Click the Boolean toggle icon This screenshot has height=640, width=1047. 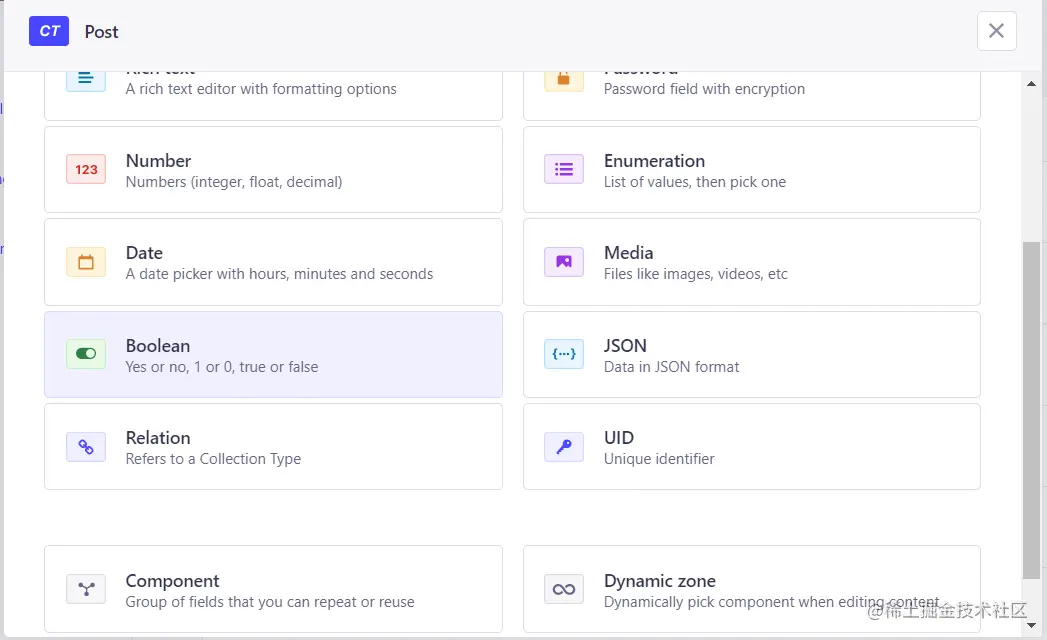[x=86, y=354]
